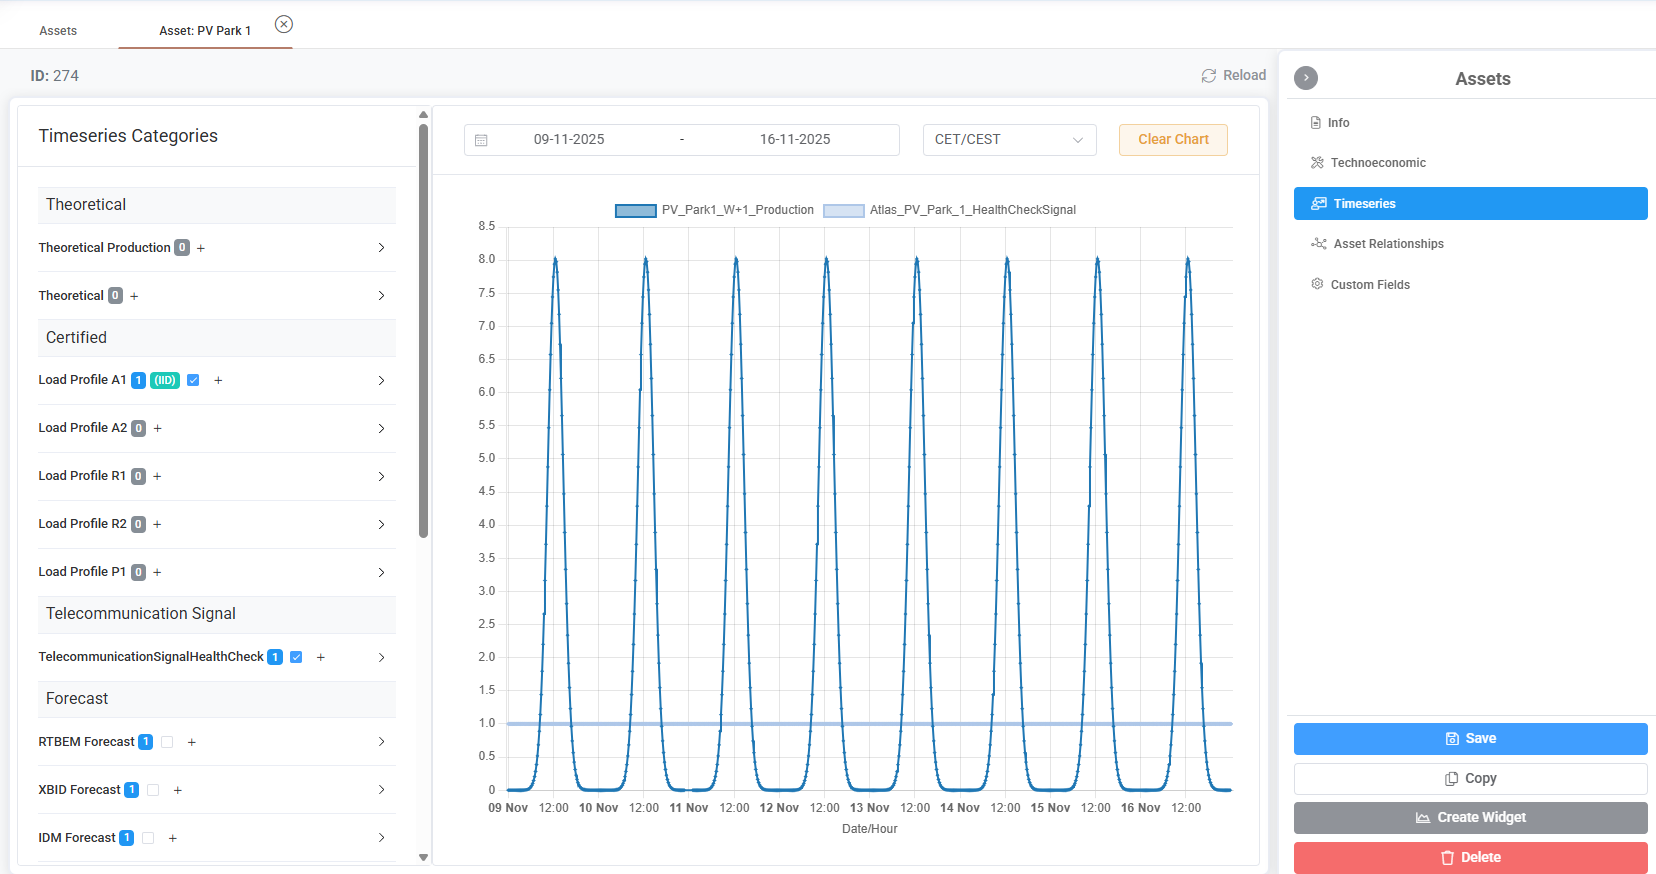Enable the RTBEM Forecast checkbox
Screen dimensions: 1656x874
[x=167, y=742]
